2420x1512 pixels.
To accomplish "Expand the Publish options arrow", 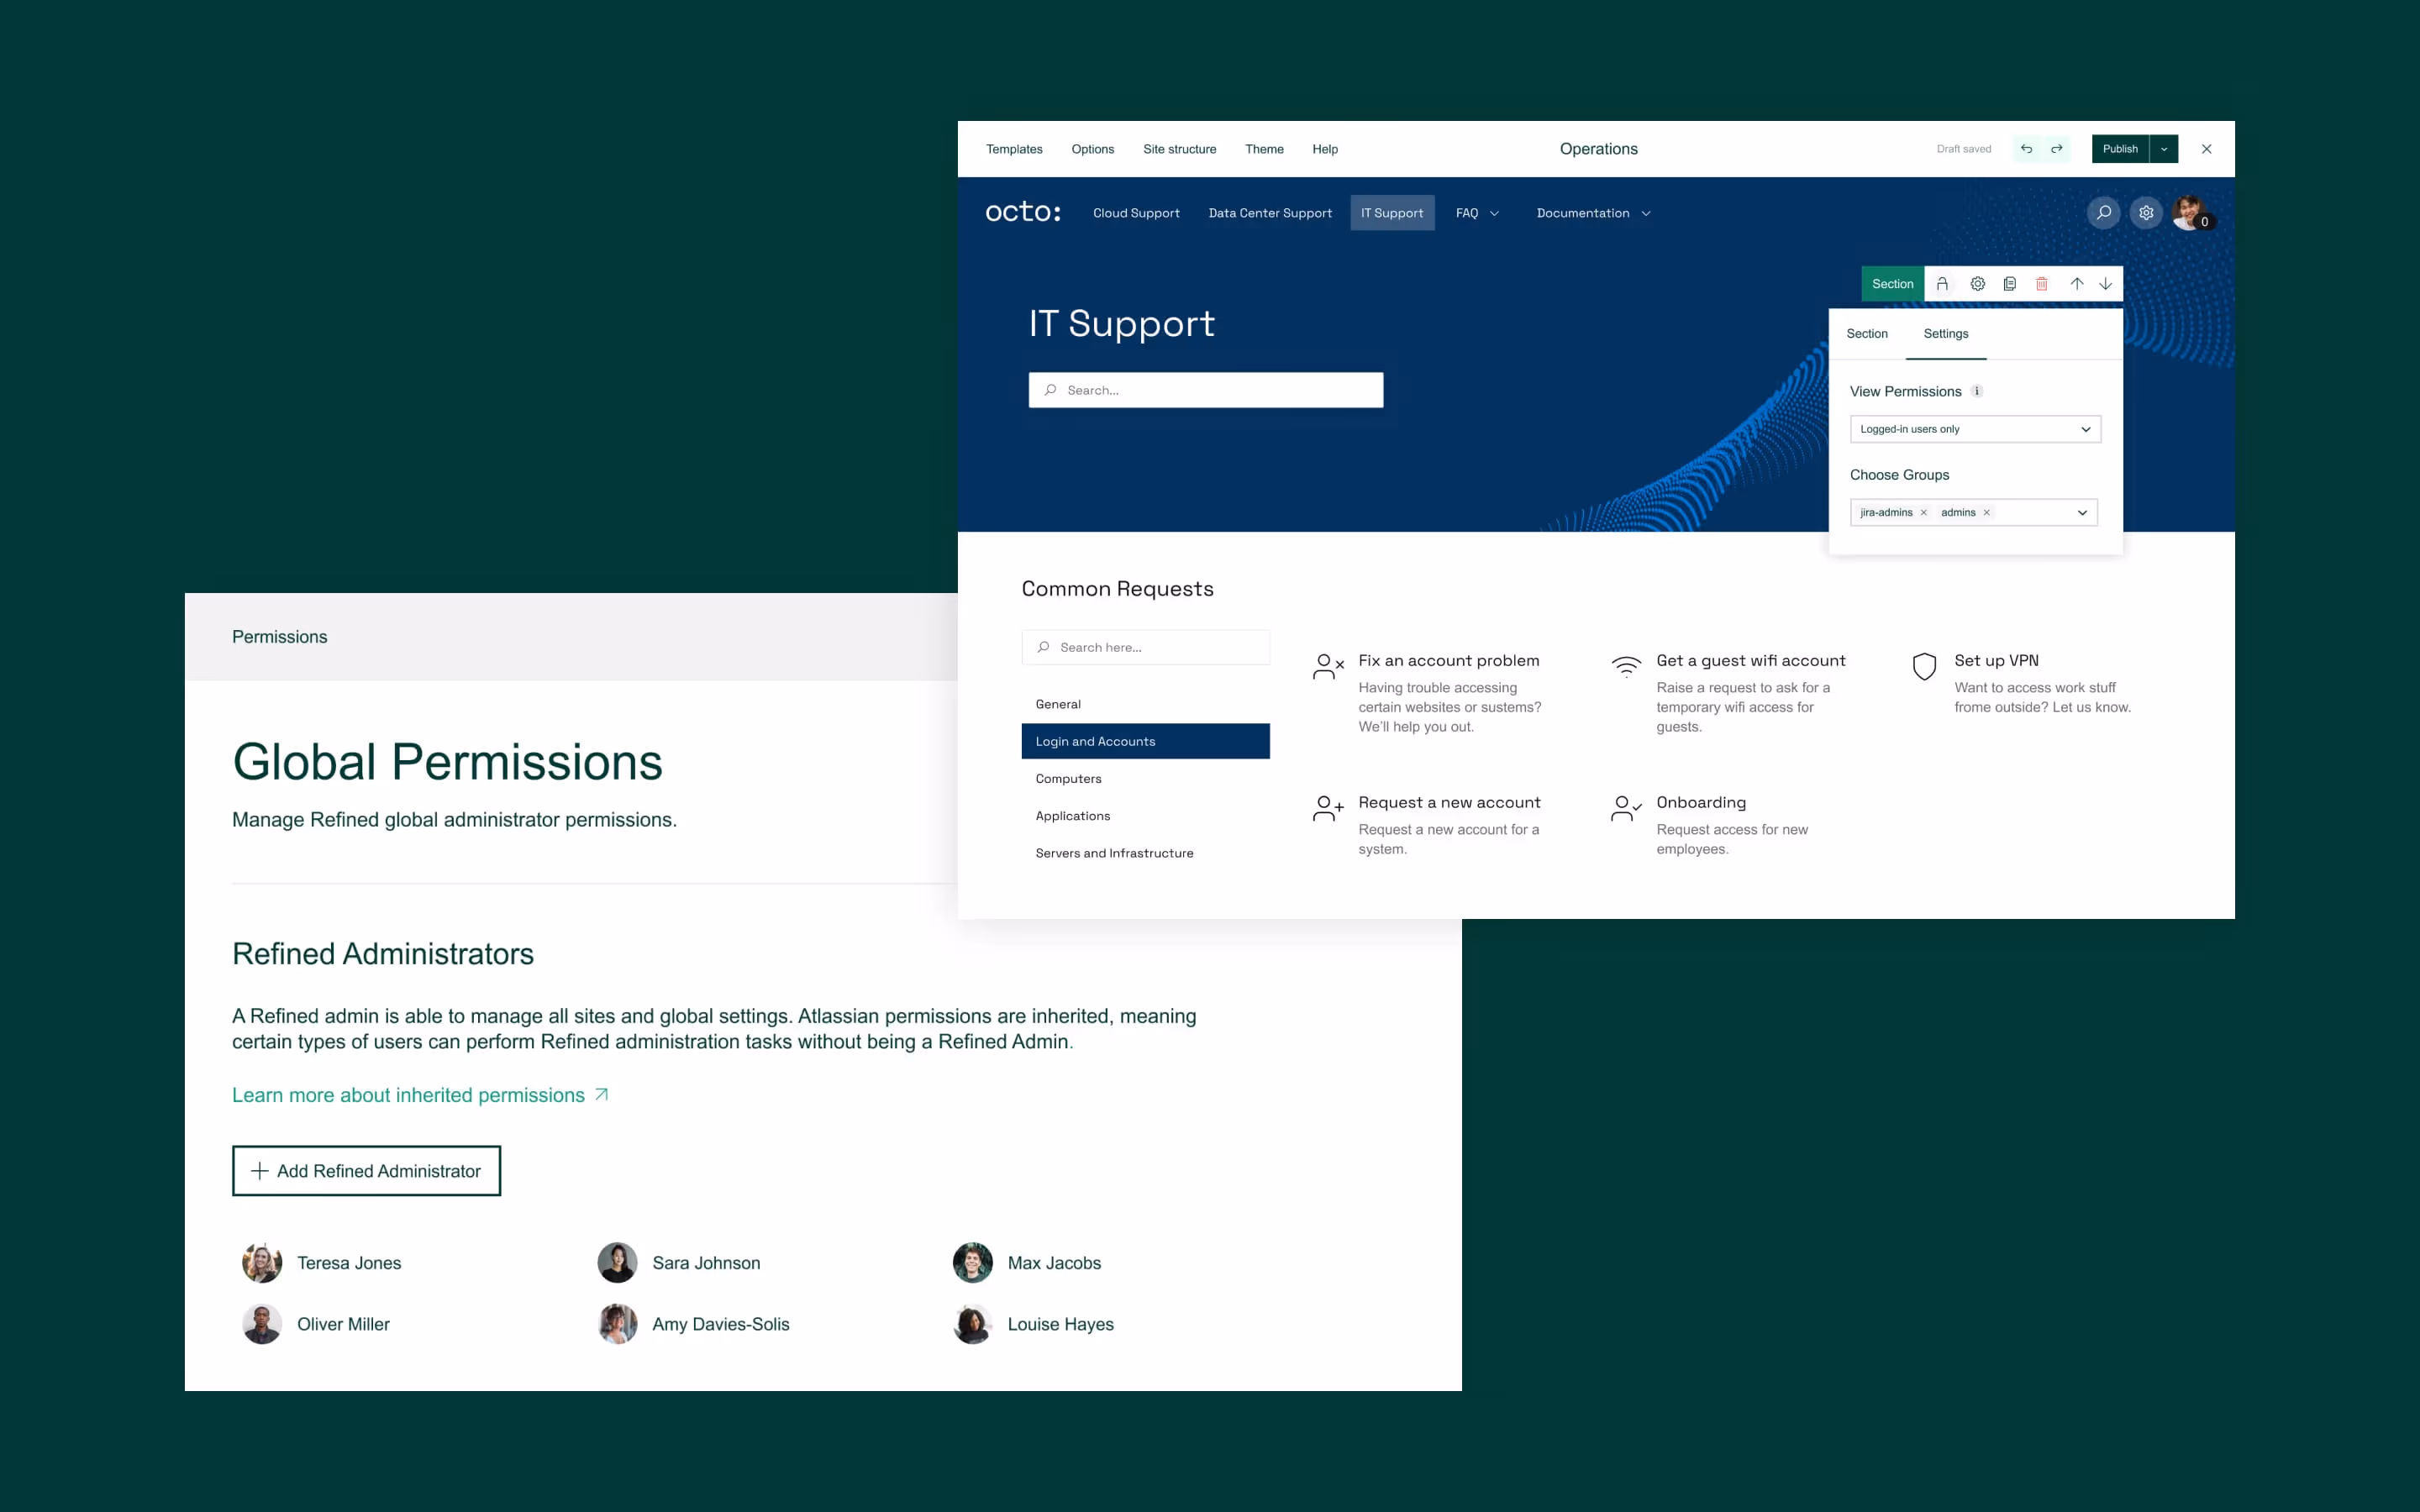I will [x=2164, y=149].
